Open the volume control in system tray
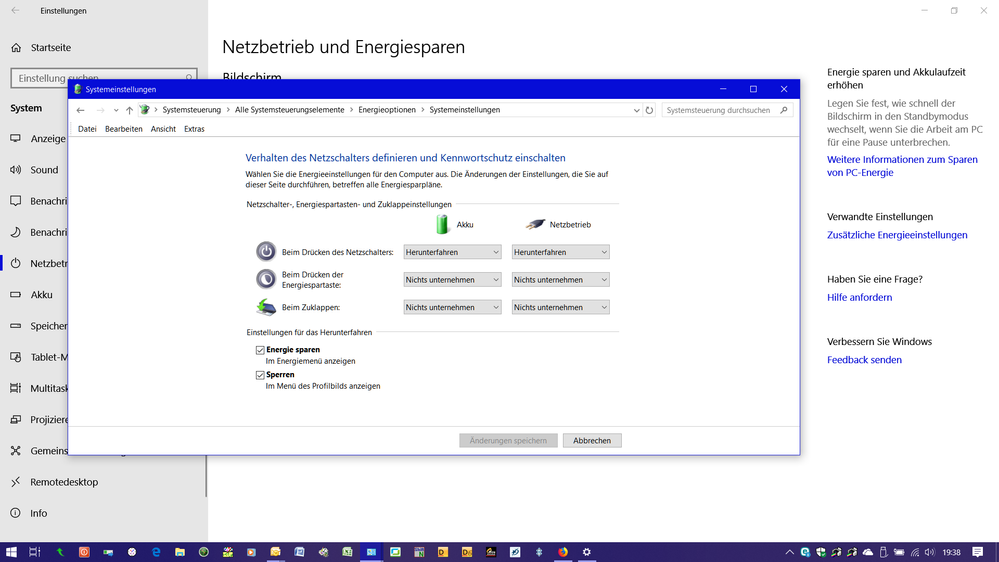The height and width of the screenshot is (562, 999). click(x=930, y=552)
